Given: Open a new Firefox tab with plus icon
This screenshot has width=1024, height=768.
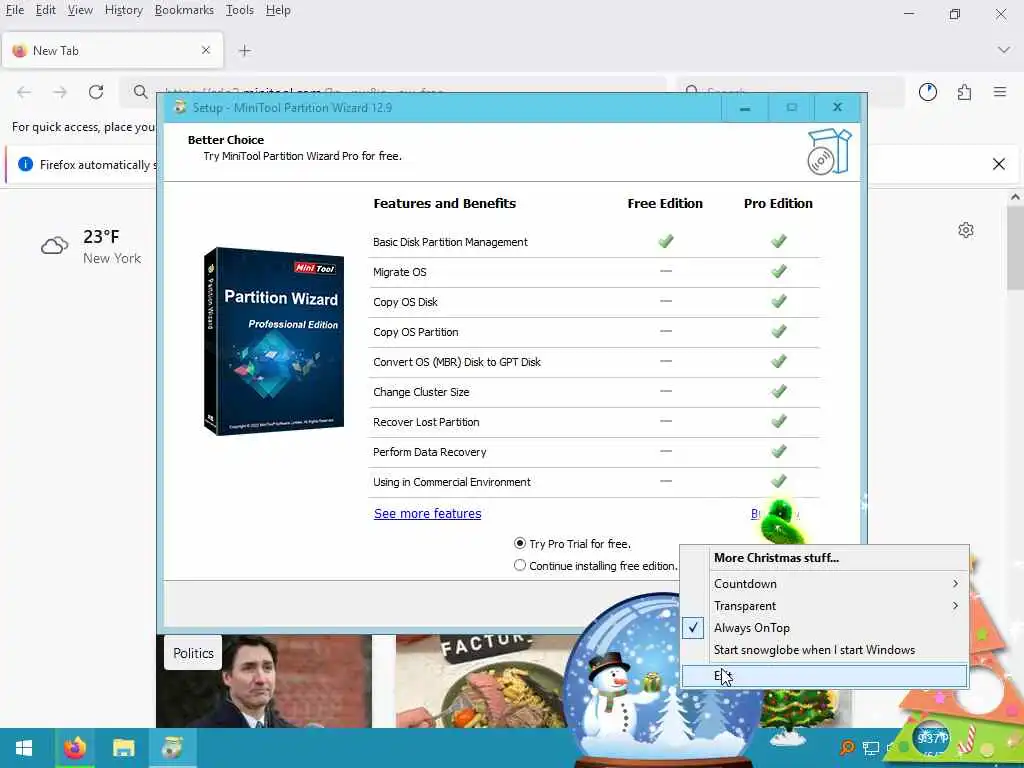Looking at the screenshot, I should 244,50.
